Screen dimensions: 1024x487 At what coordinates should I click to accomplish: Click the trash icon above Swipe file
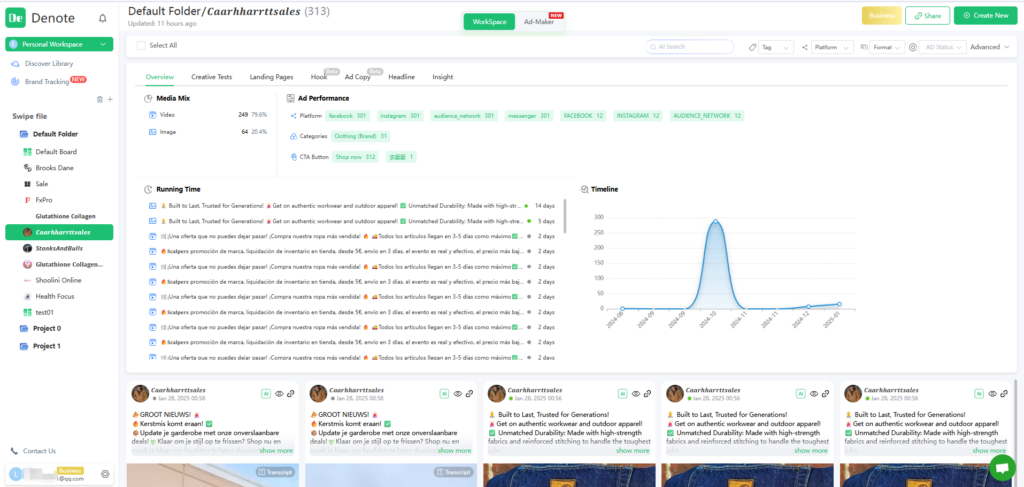coord(99,99)
